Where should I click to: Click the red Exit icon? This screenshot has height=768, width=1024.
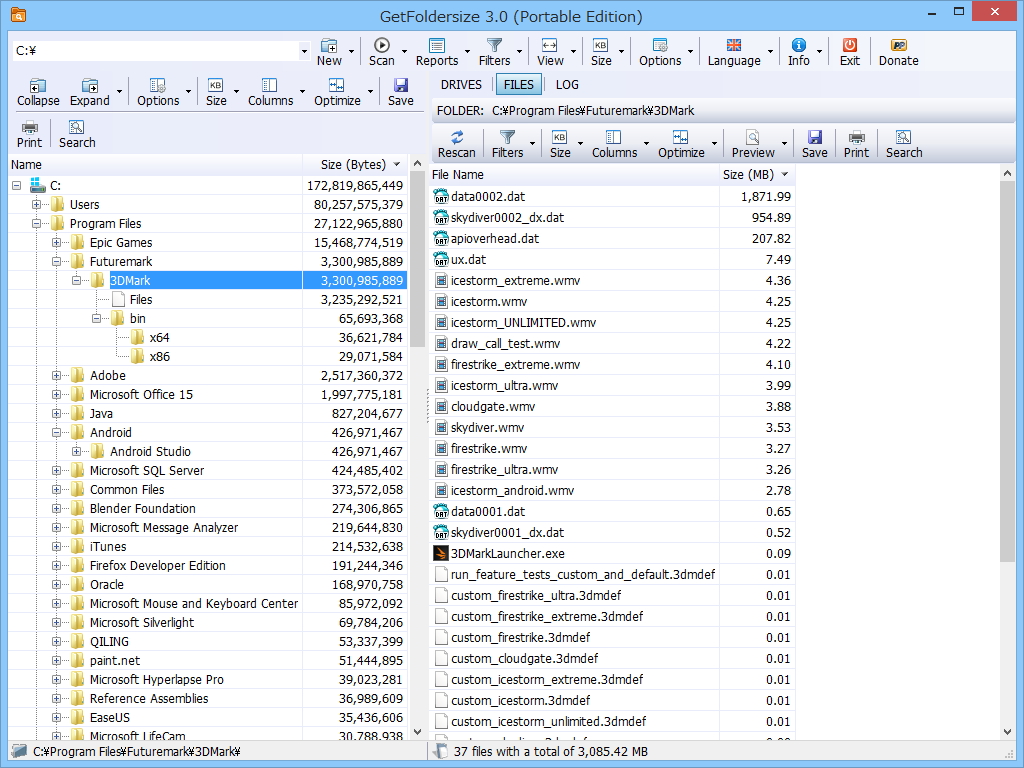coord(850,52)
